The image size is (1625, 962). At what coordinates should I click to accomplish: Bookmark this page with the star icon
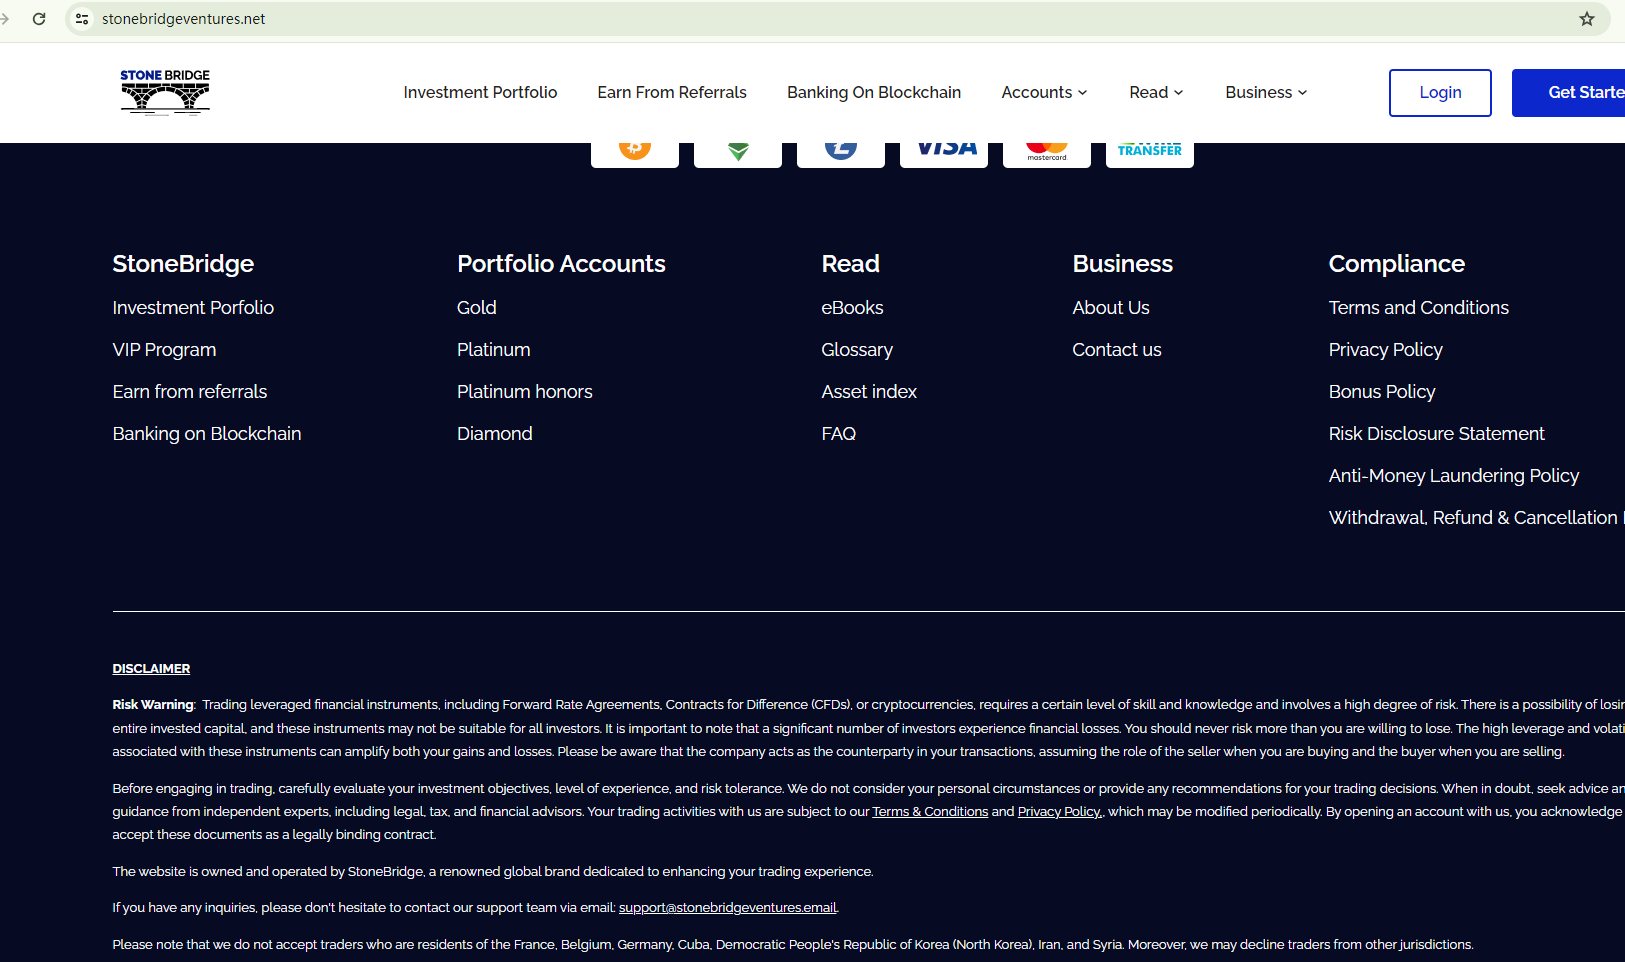click(1586, 19)
